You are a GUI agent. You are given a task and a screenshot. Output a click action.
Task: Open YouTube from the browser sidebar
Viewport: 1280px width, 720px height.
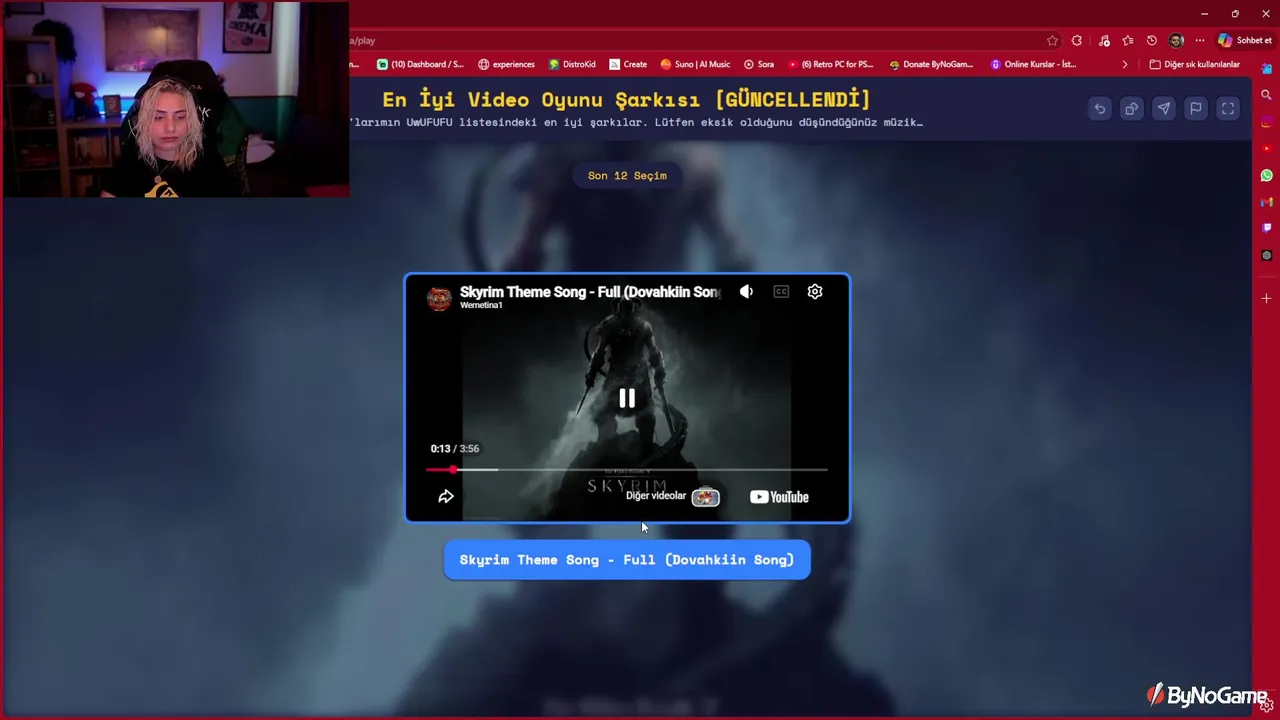point(1266,149)
